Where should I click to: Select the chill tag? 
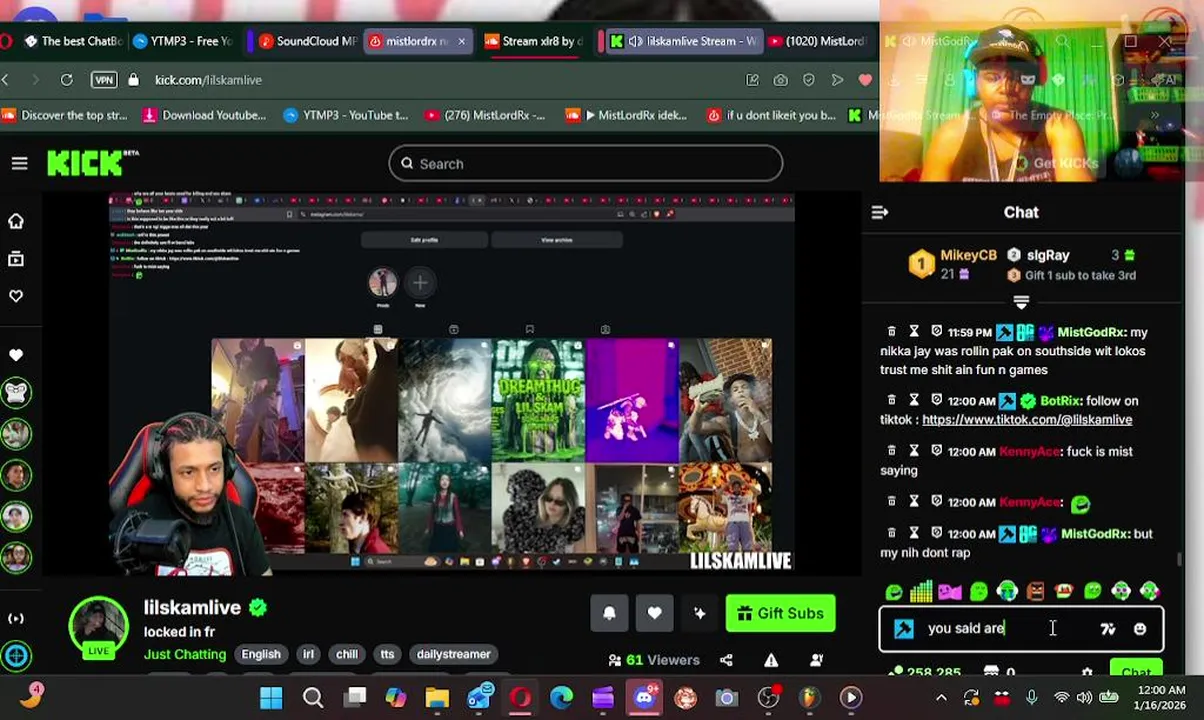click(x=347, y=654)
